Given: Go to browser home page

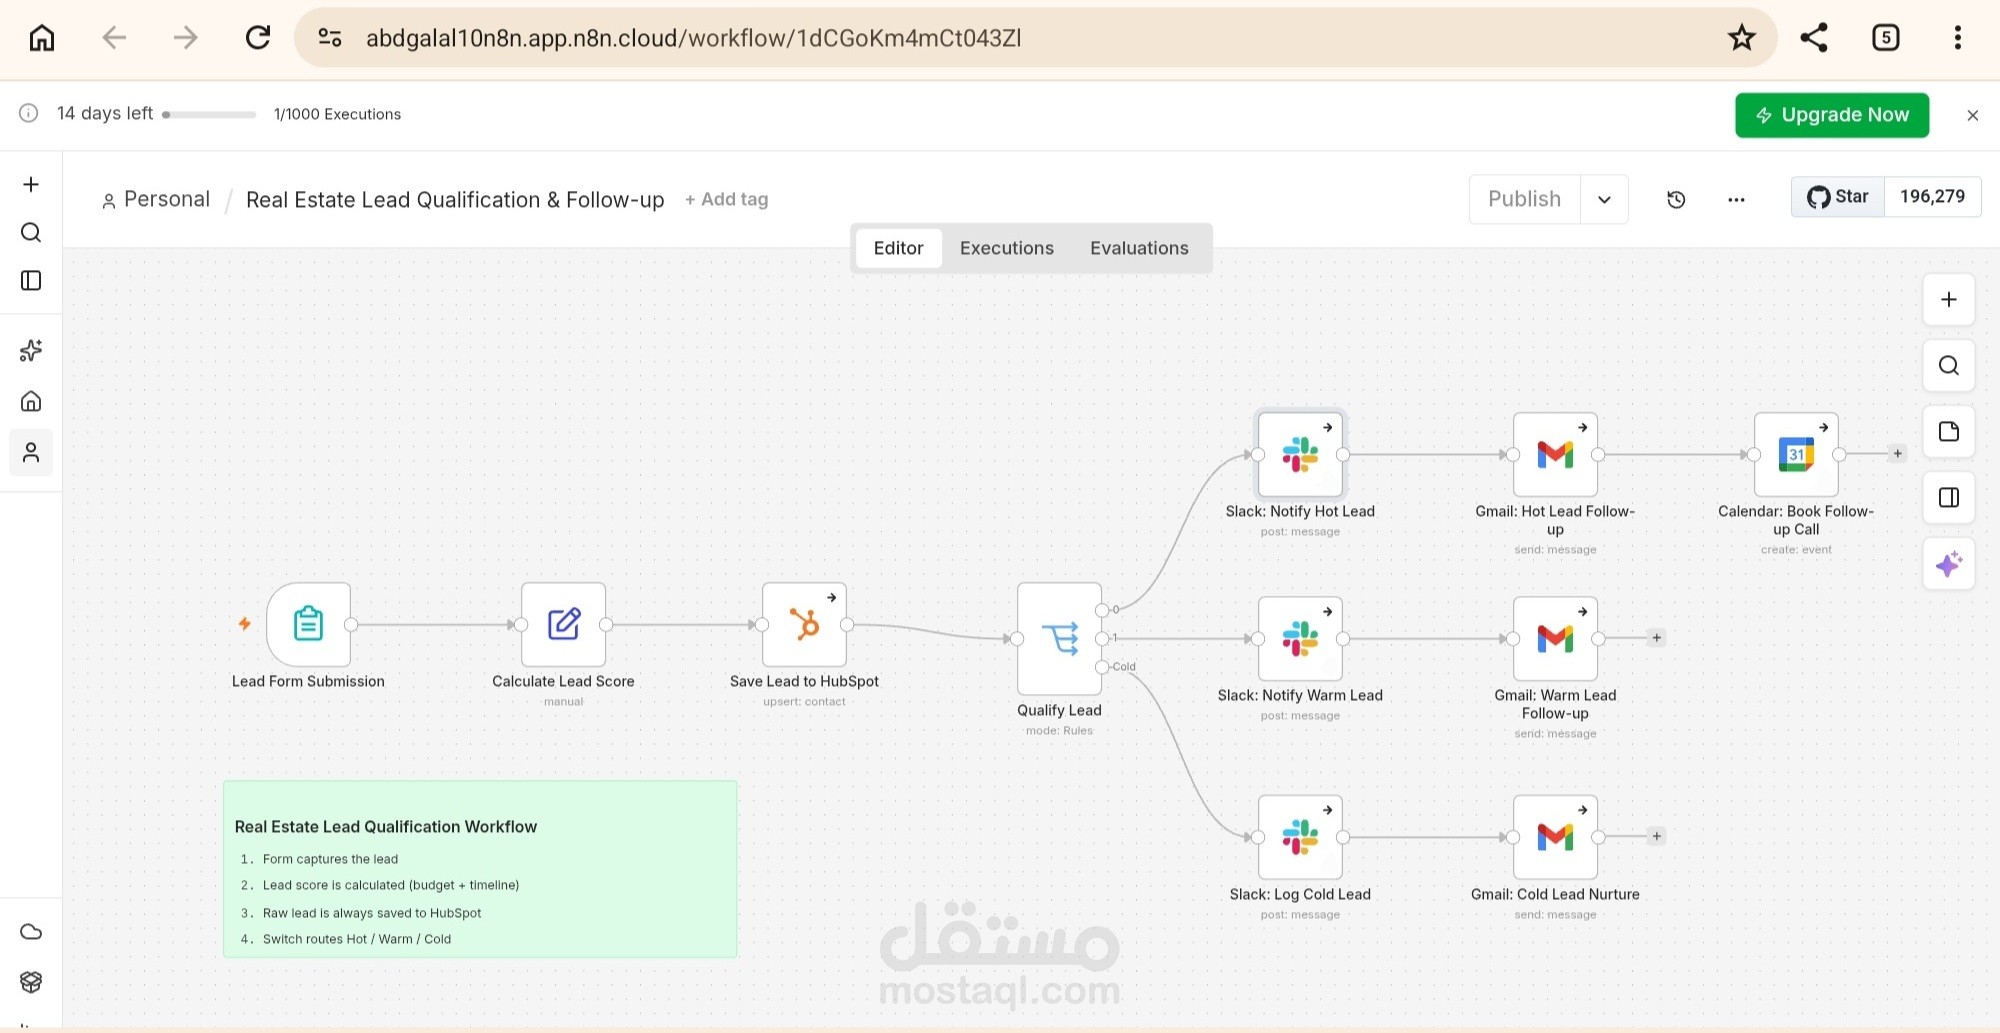Looking at the screenshot, I should tap(42, 38).
